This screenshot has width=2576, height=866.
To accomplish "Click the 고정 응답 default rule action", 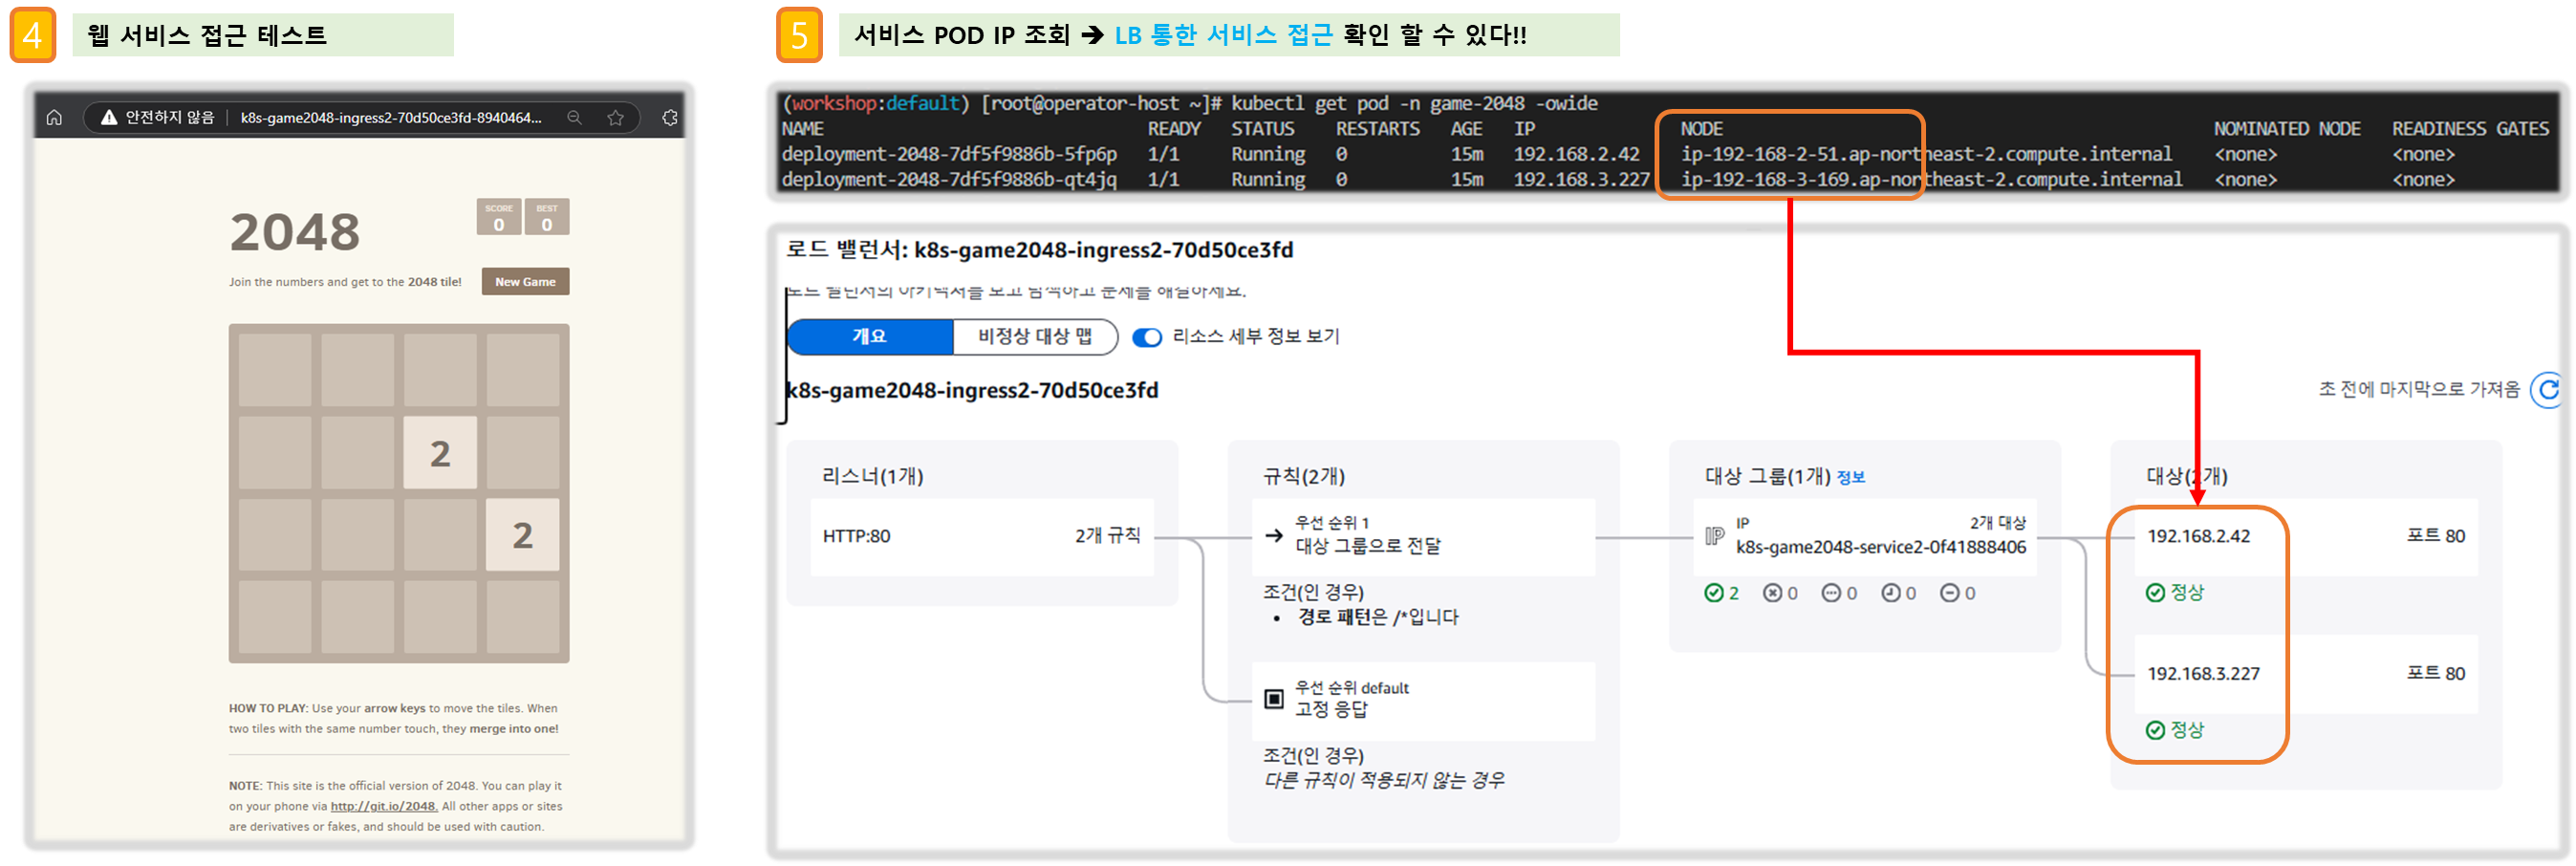I will point(1331,709).
